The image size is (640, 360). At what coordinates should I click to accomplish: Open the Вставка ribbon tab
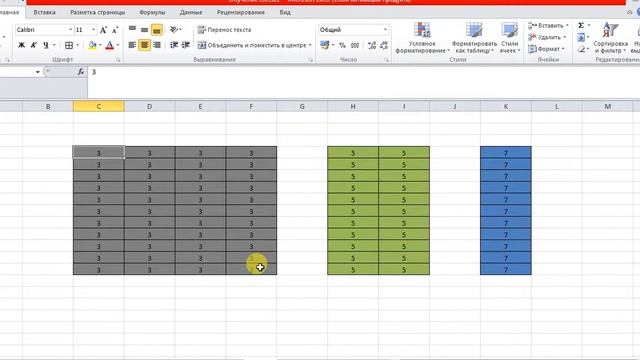tap(44, 12)
